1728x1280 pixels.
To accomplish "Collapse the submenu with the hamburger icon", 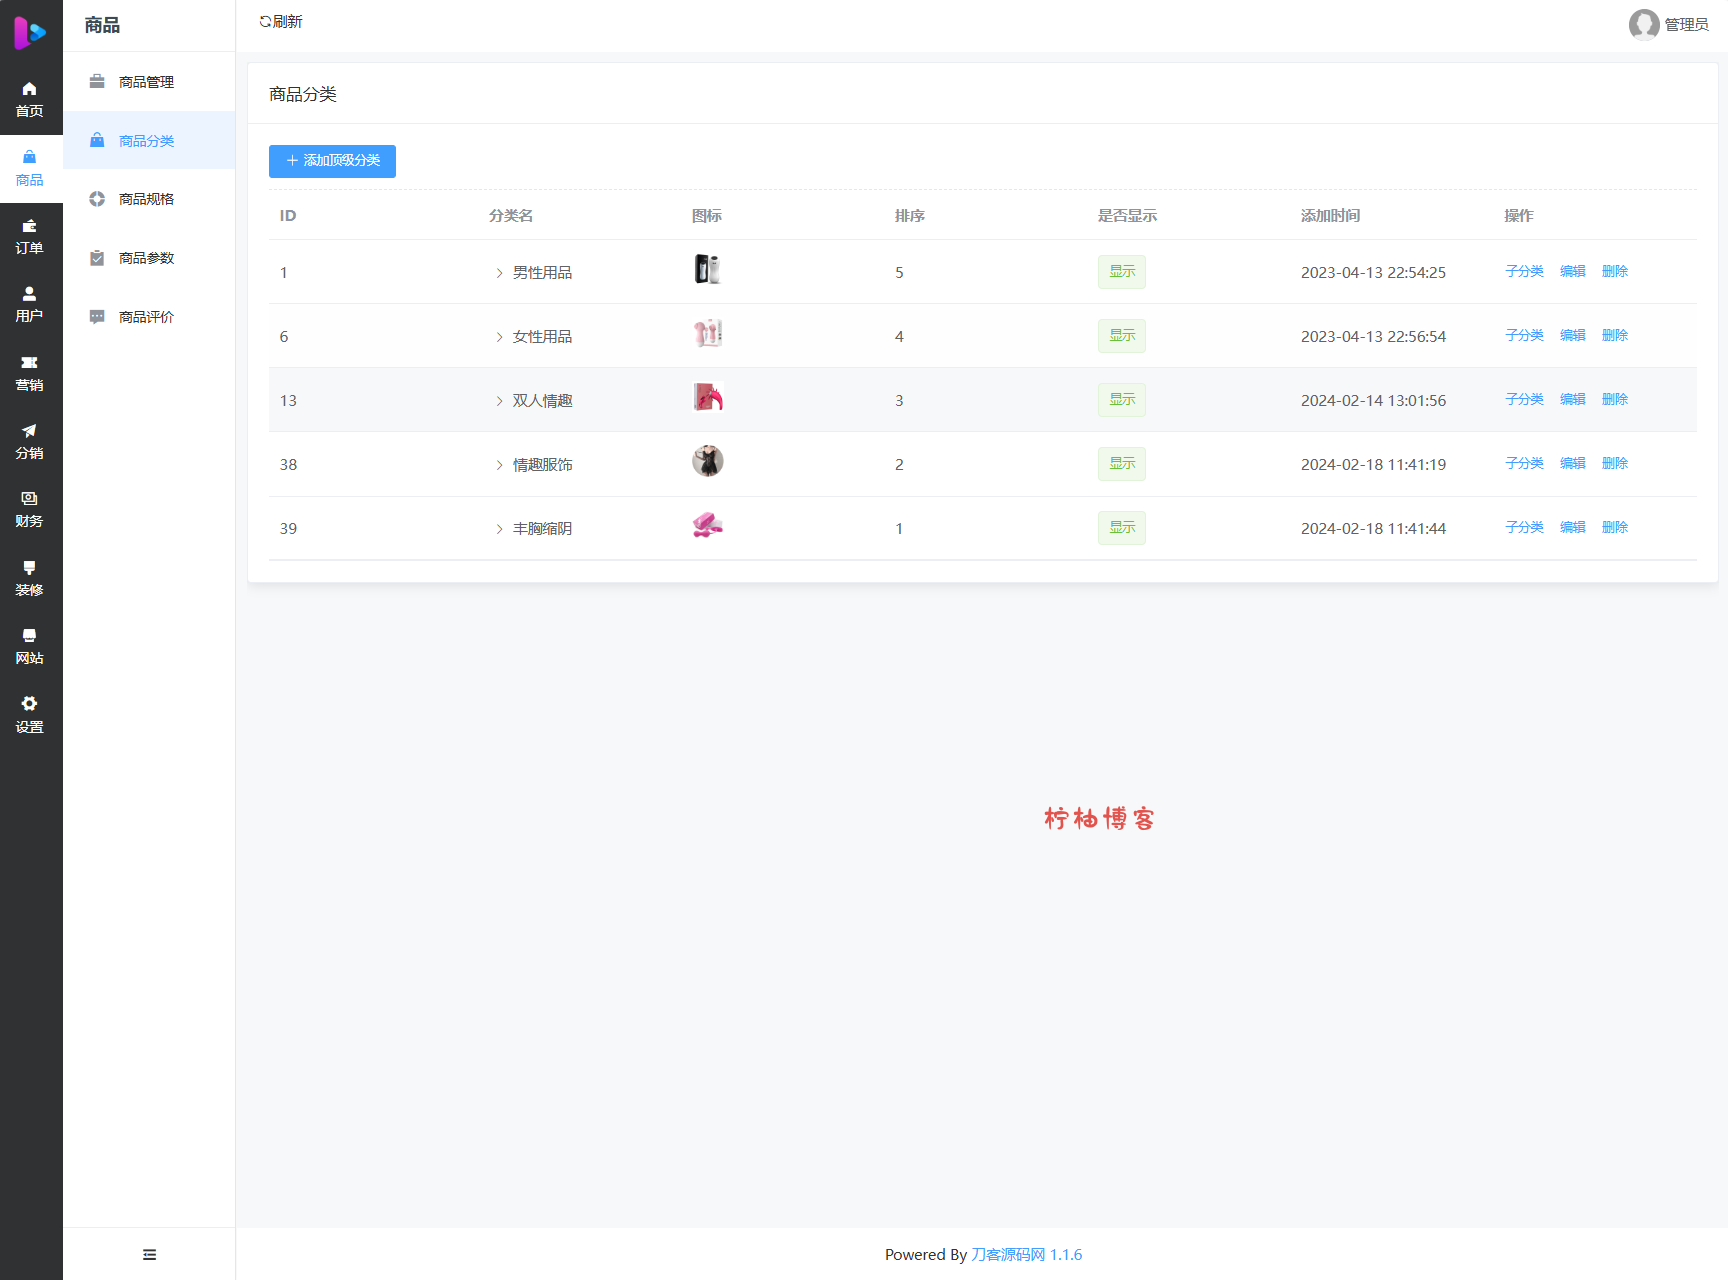I will (149, 1254).
